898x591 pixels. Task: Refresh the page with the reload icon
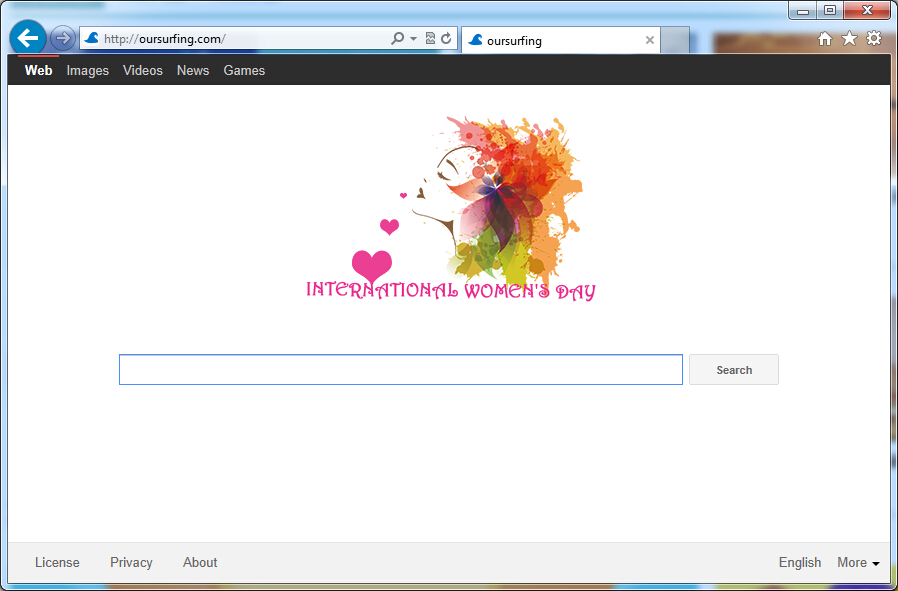click(446, 38)
